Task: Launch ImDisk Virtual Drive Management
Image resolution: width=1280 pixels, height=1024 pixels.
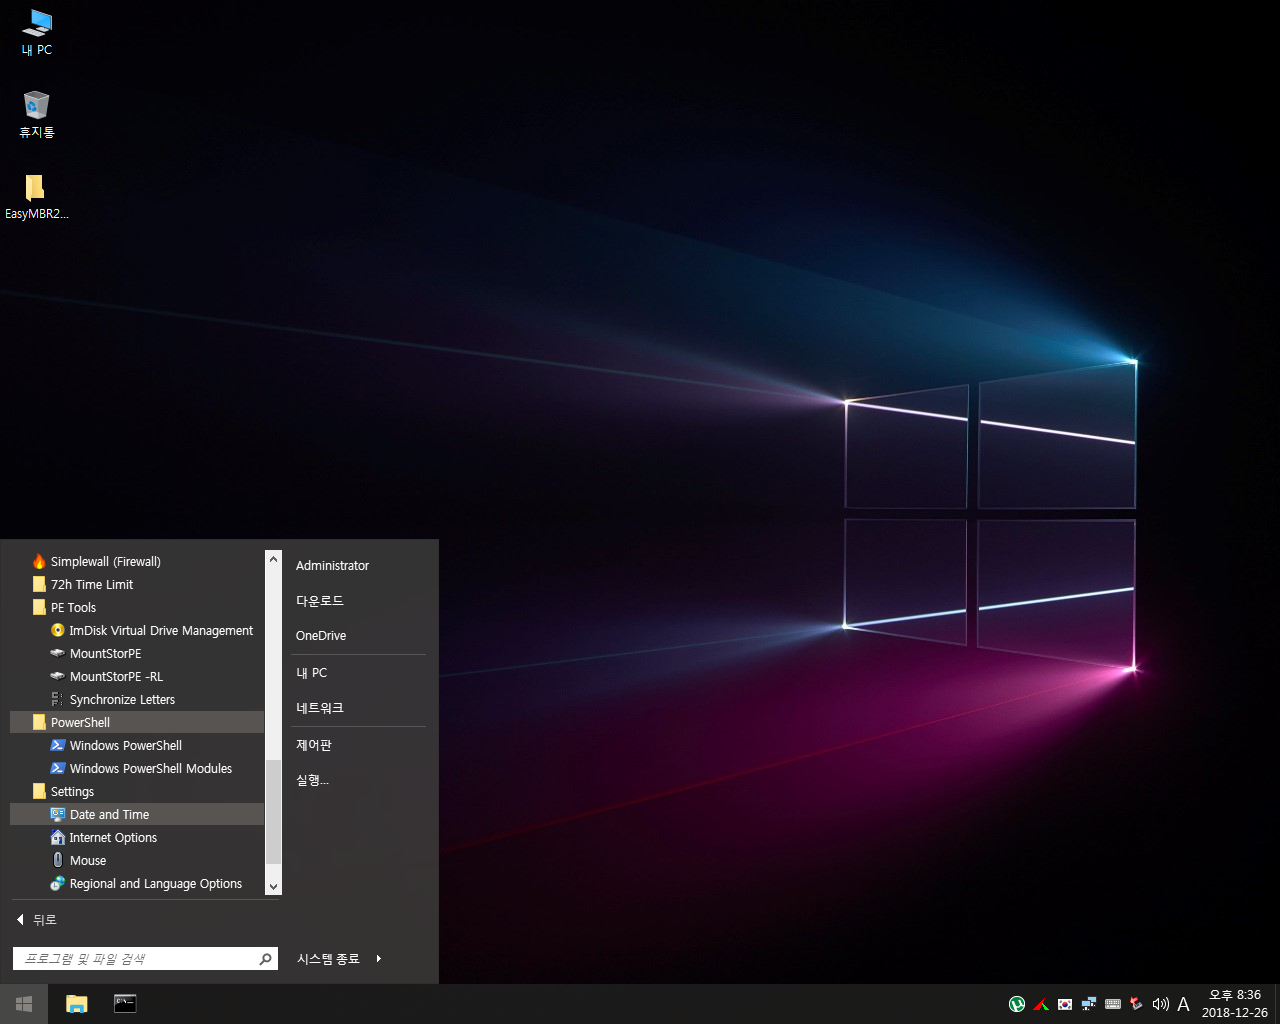Action: coord(137,630)
